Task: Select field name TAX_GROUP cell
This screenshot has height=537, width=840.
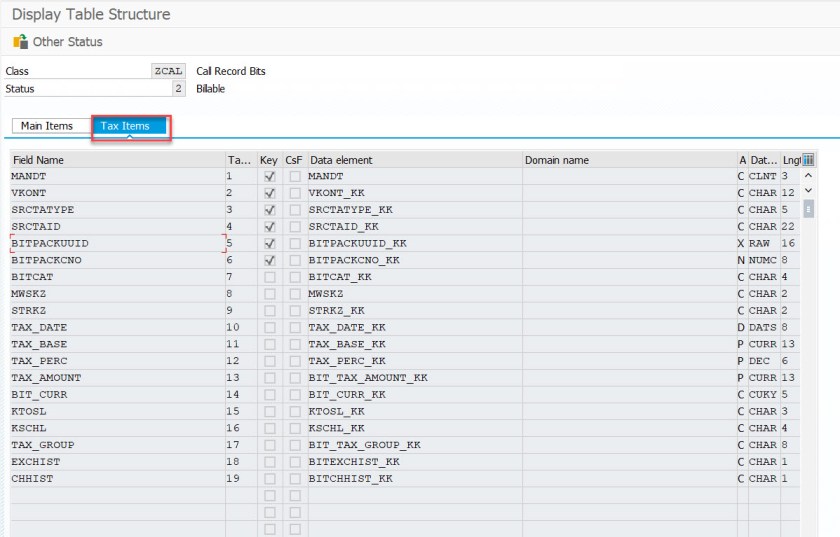Action: point(117,445)
